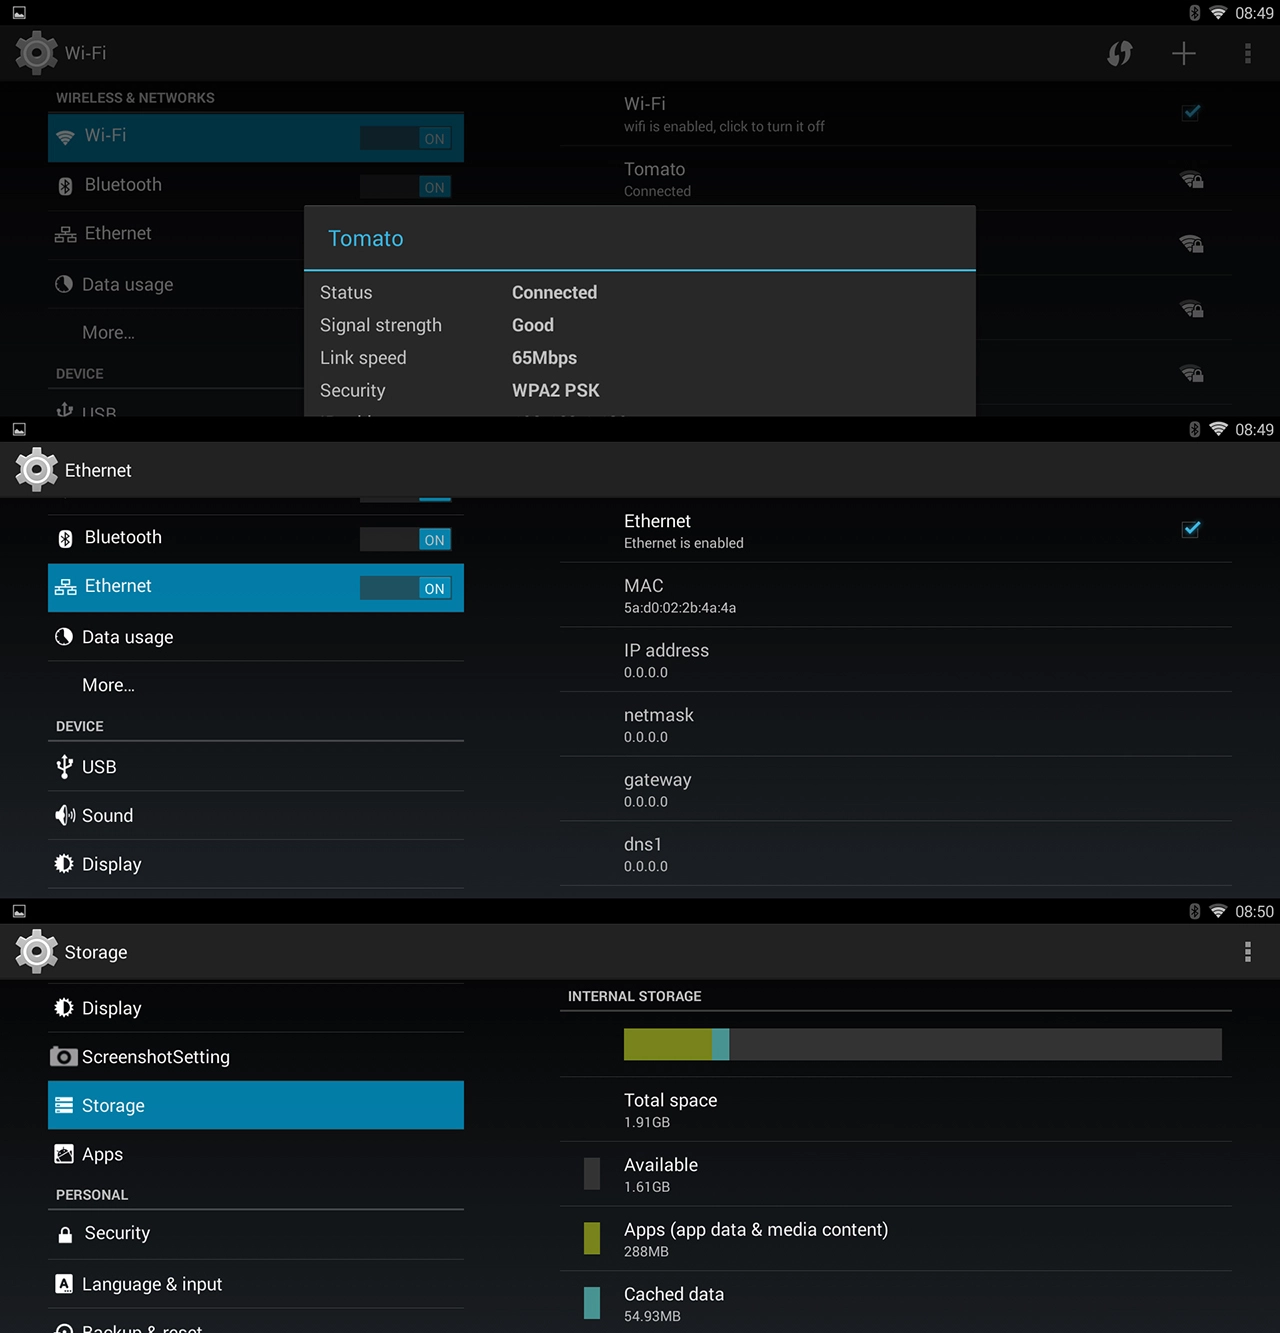Tap the settings gear beside the Wi-Fi title

pyautogui.click(x=37, y=53)
